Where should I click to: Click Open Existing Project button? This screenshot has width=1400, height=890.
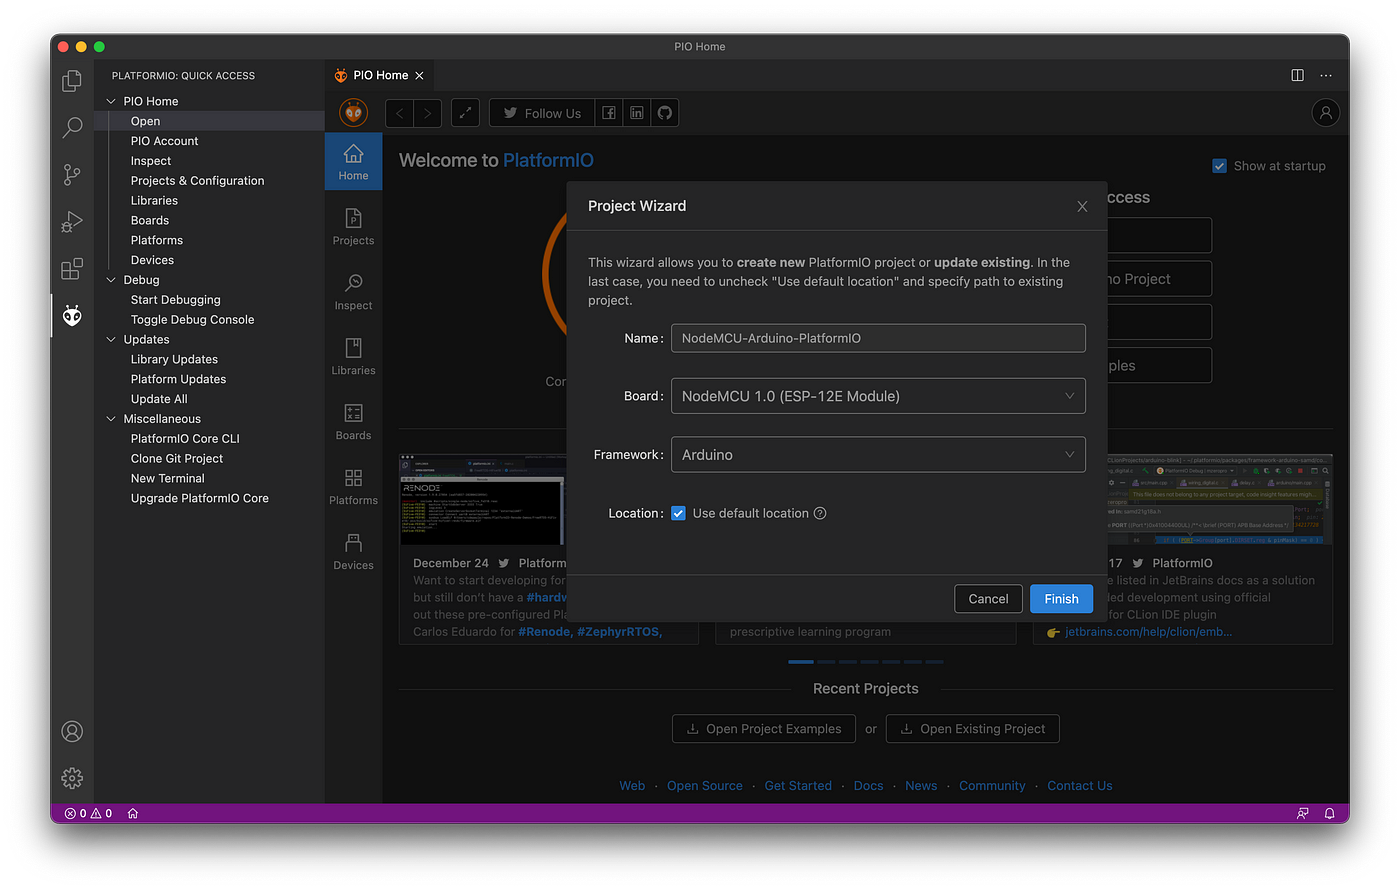click(x=973, y=729)
